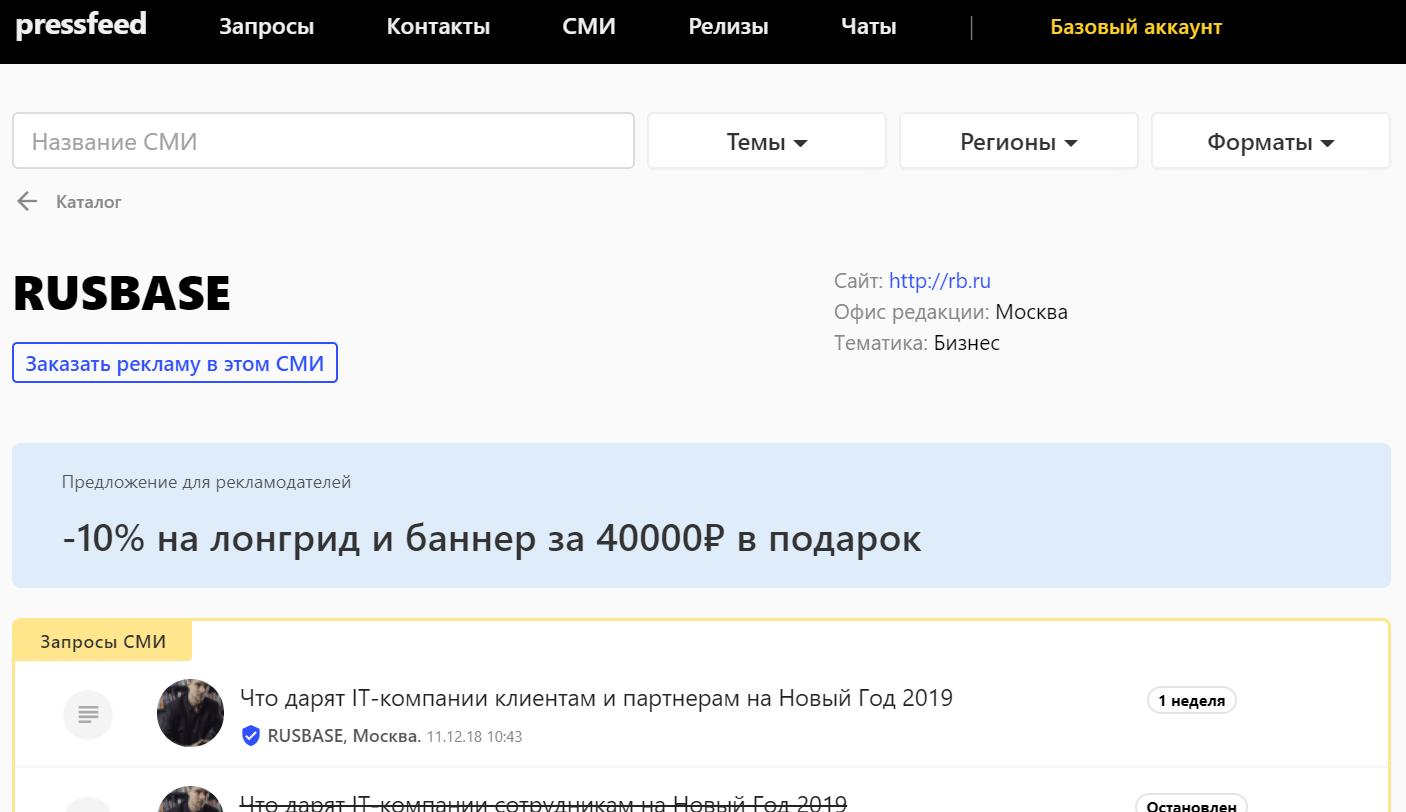
Task: Open the Контакты menu item
Action: [x=438, y=27]
